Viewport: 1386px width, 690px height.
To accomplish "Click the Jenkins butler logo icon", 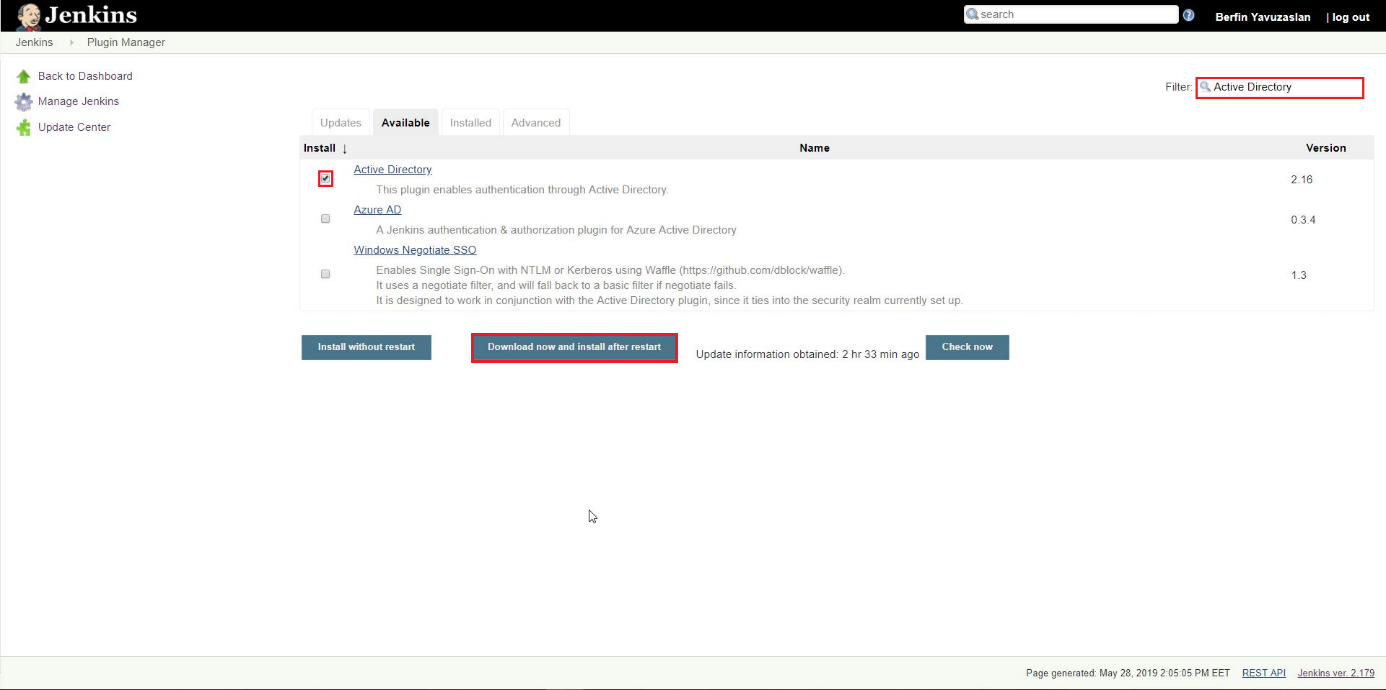I will pyautogui.click(x=28, y=16).
